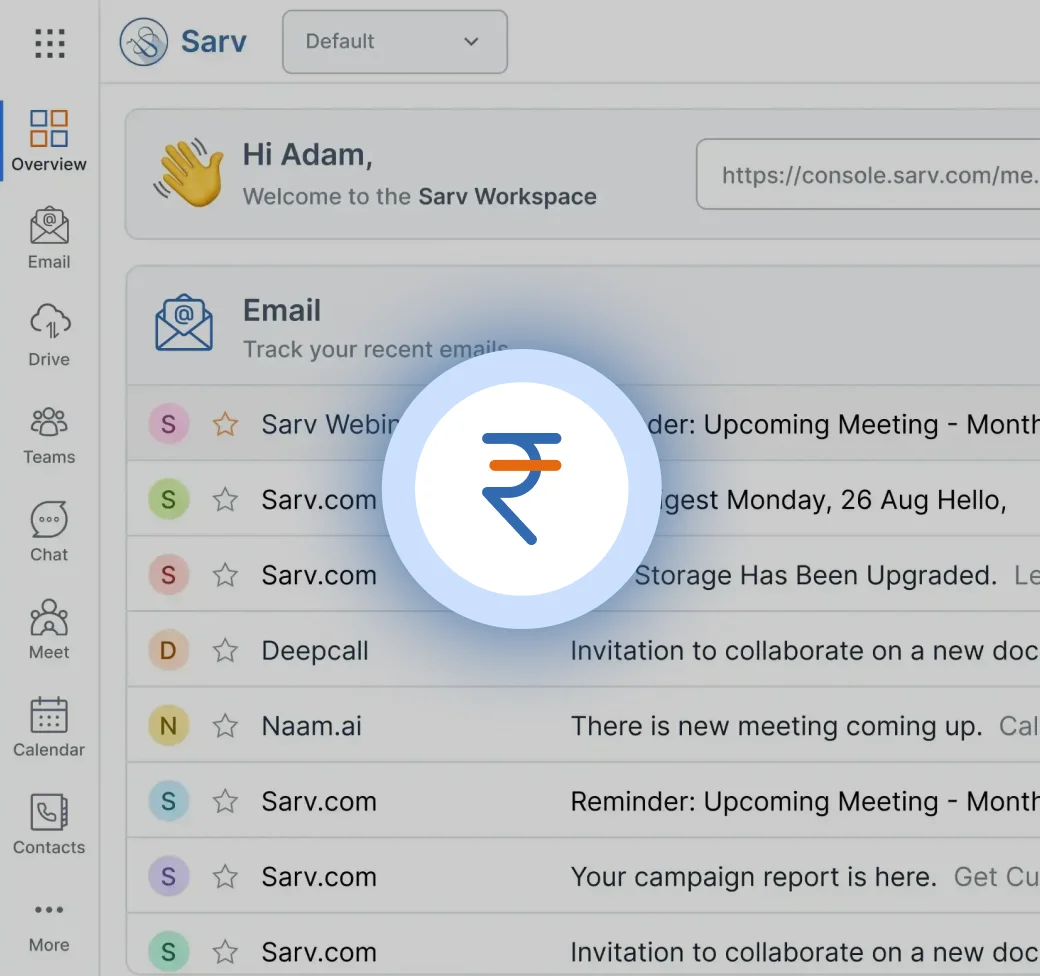The width and height of the screenshot is (1040, 976).
Task: Click the green S avatar on last email
Action: pyautogui.click(x=168, y=952)
